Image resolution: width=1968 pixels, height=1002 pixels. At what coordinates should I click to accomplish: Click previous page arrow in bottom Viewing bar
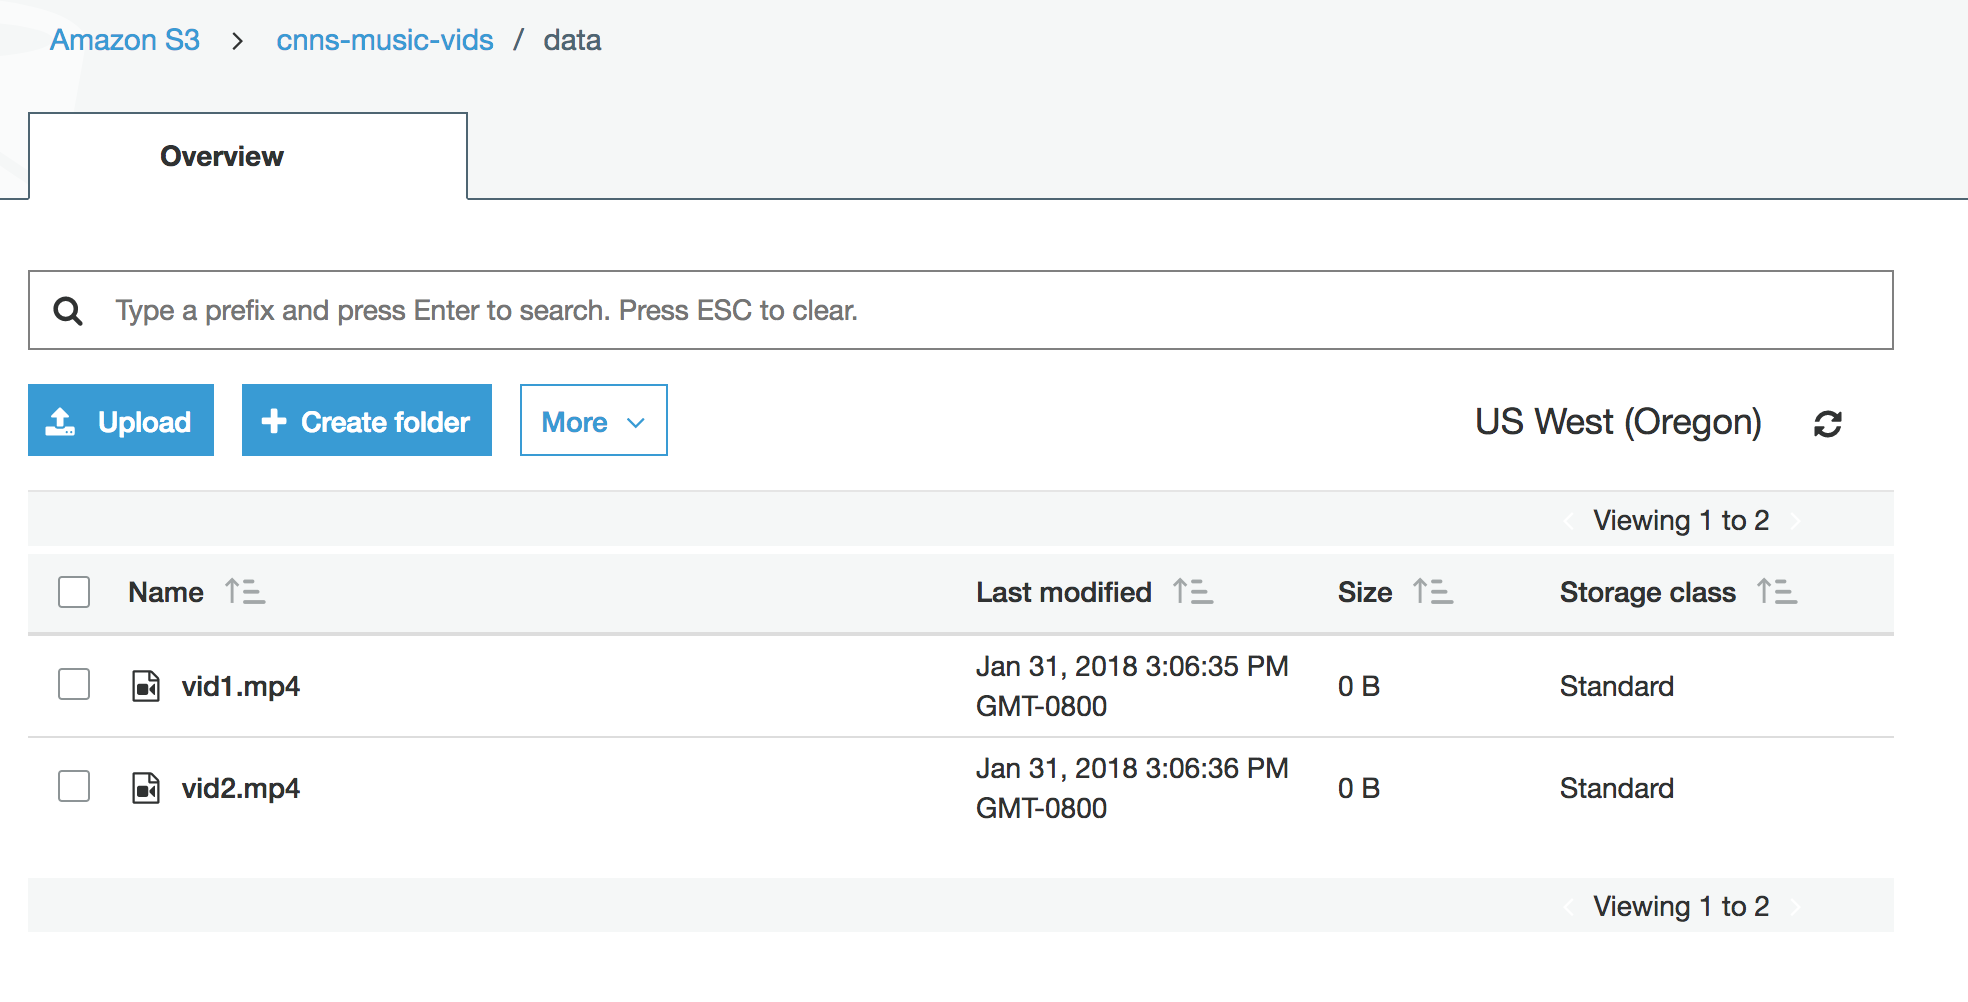coord(1568,907)
